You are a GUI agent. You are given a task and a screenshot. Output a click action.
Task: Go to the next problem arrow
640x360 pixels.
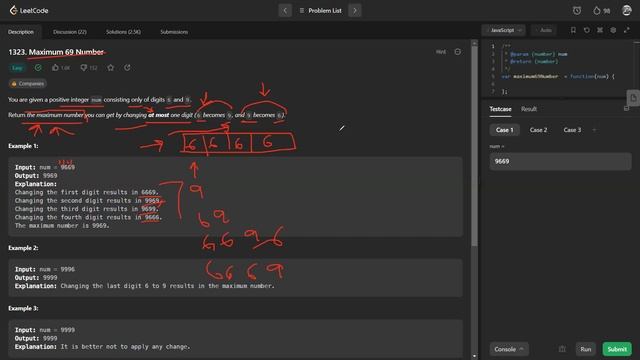click(355, 11)
